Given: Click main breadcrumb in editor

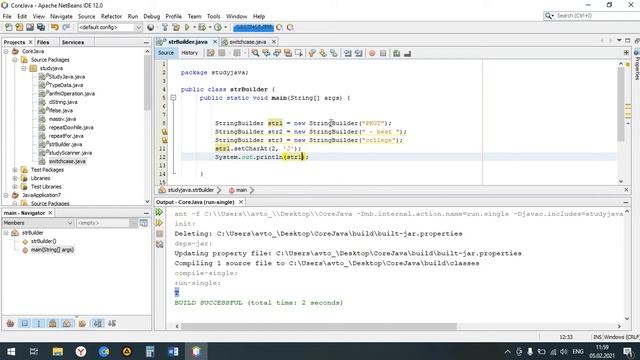Looking at the screenshot, I should pyautogui.click(x=241, y=190).
